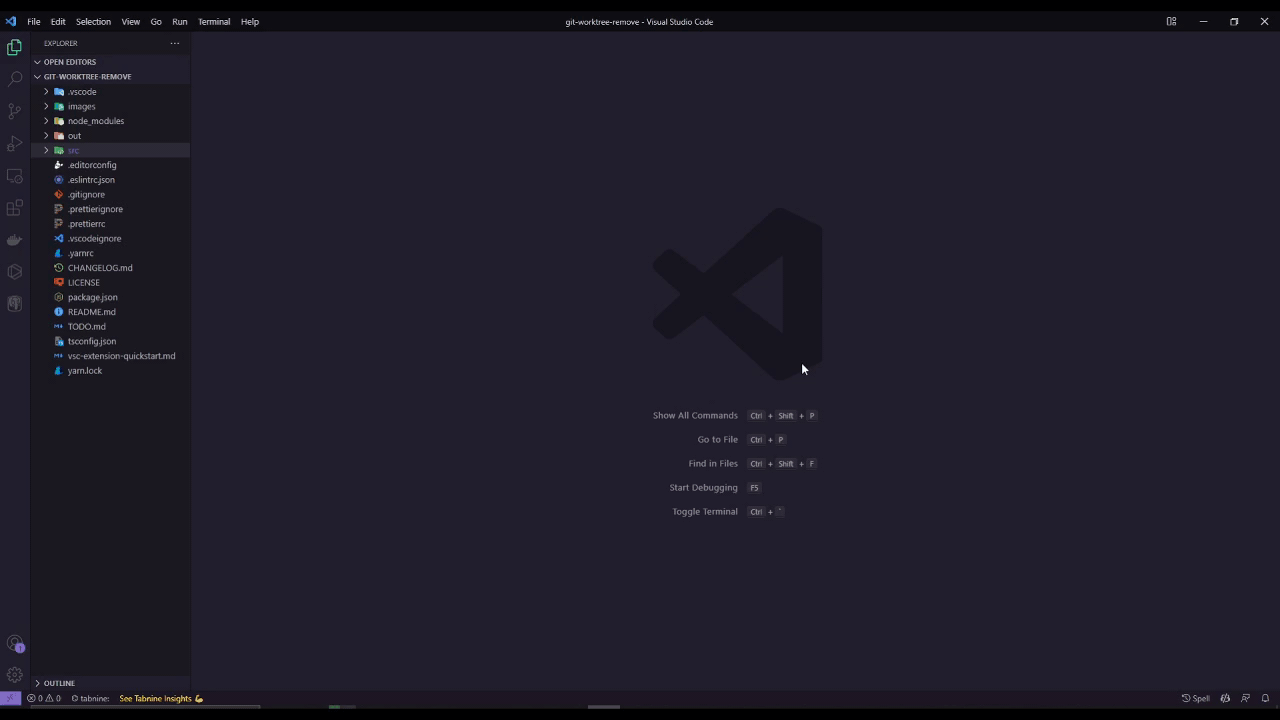Click the bottom activity bar icon above Accounts
The image size is (1280, 720).
[14, 304]
